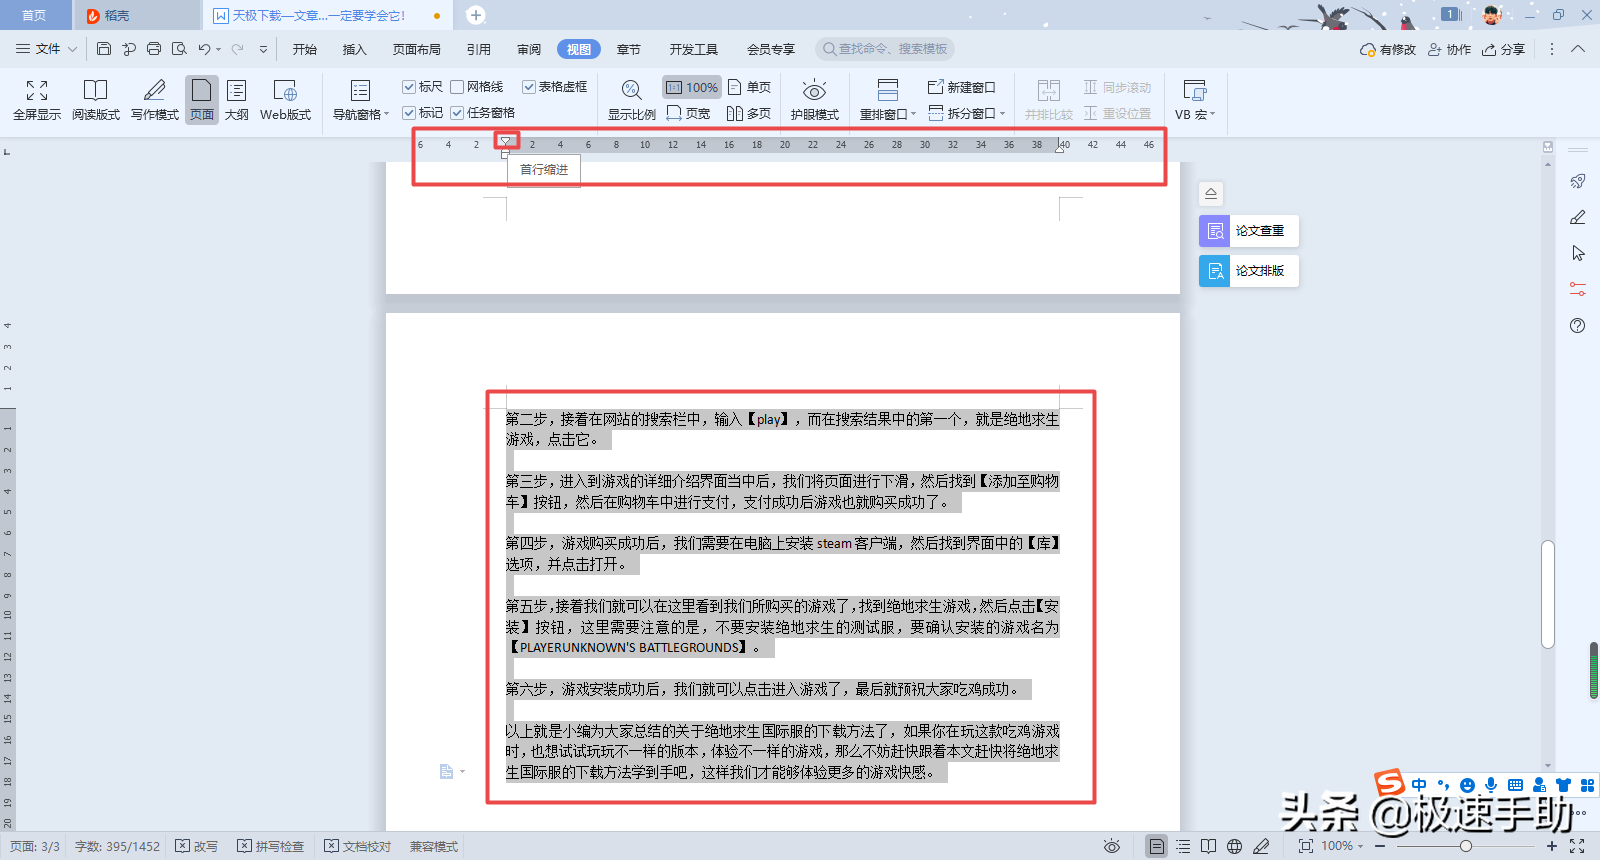Toggle 文档校对 in the status bar
Viewport: 1600px width, 860px height.
pyautogui.click(x=358, y=846)
